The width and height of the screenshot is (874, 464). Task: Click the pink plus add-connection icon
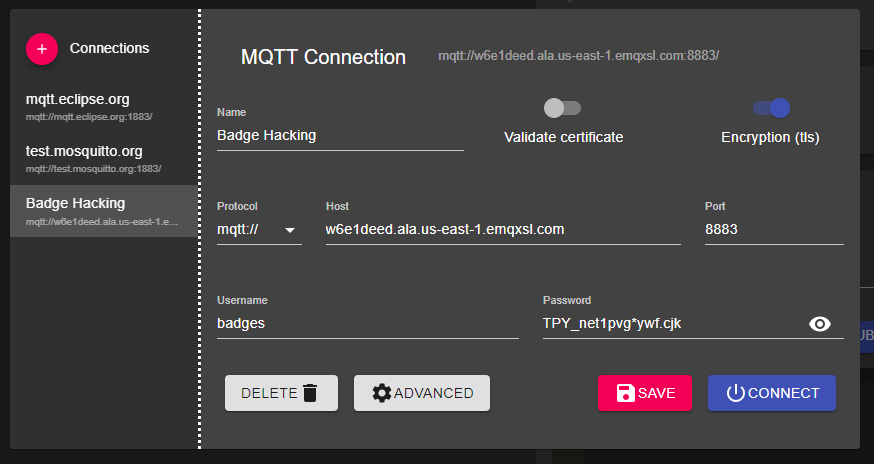[42, 49]
